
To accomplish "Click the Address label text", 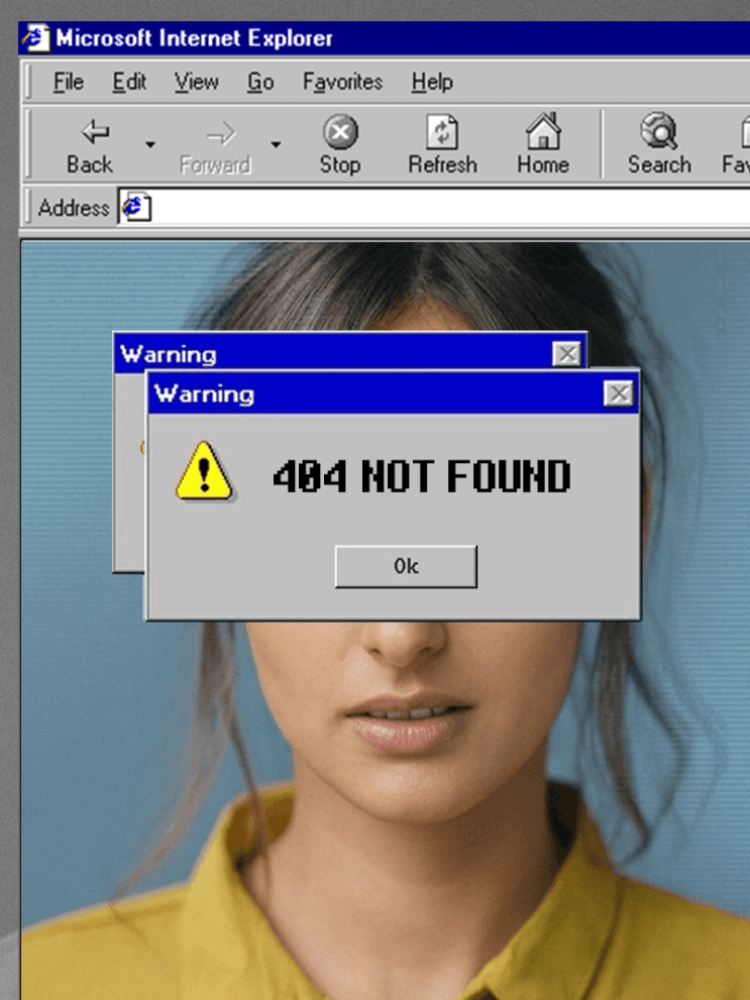I will pos(73,208).
